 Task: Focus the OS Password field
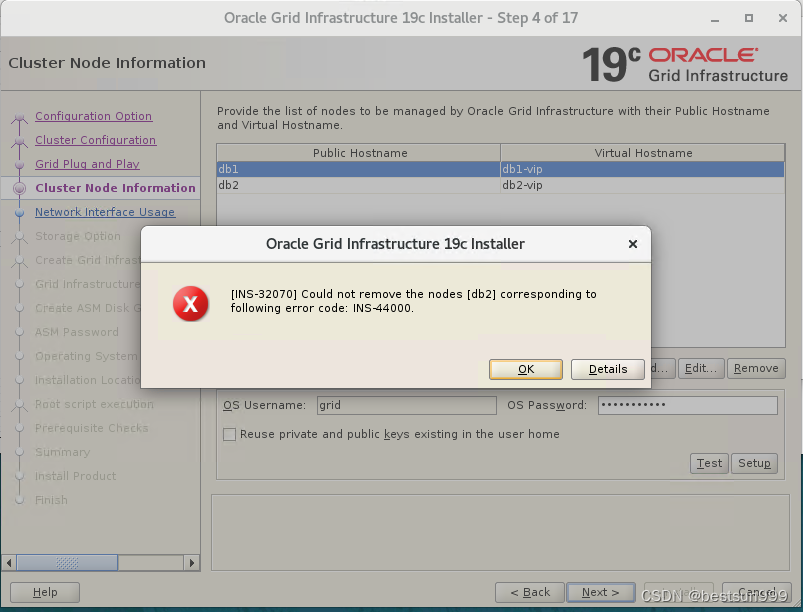pos(688,406)
